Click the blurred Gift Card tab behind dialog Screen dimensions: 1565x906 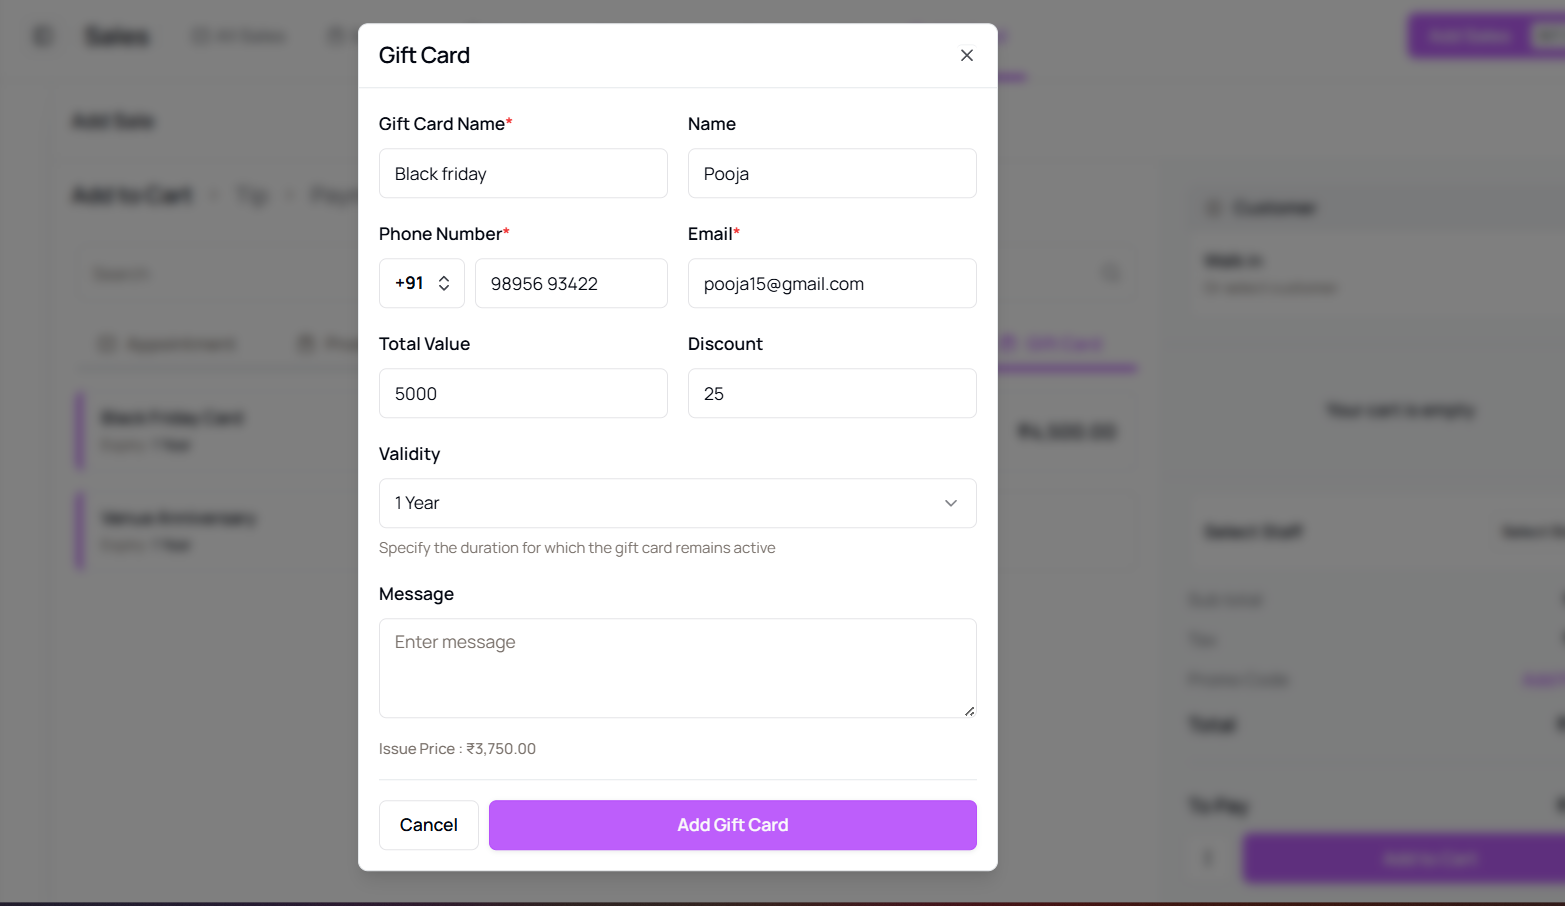pyautogui.click(x=1066, y=344)
